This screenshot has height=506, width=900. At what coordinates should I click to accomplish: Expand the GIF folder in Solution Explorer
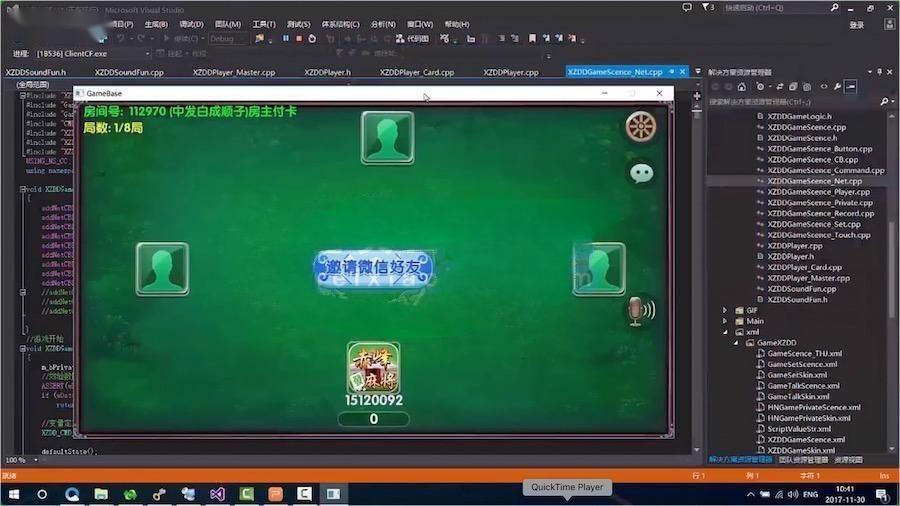point(725,310)
